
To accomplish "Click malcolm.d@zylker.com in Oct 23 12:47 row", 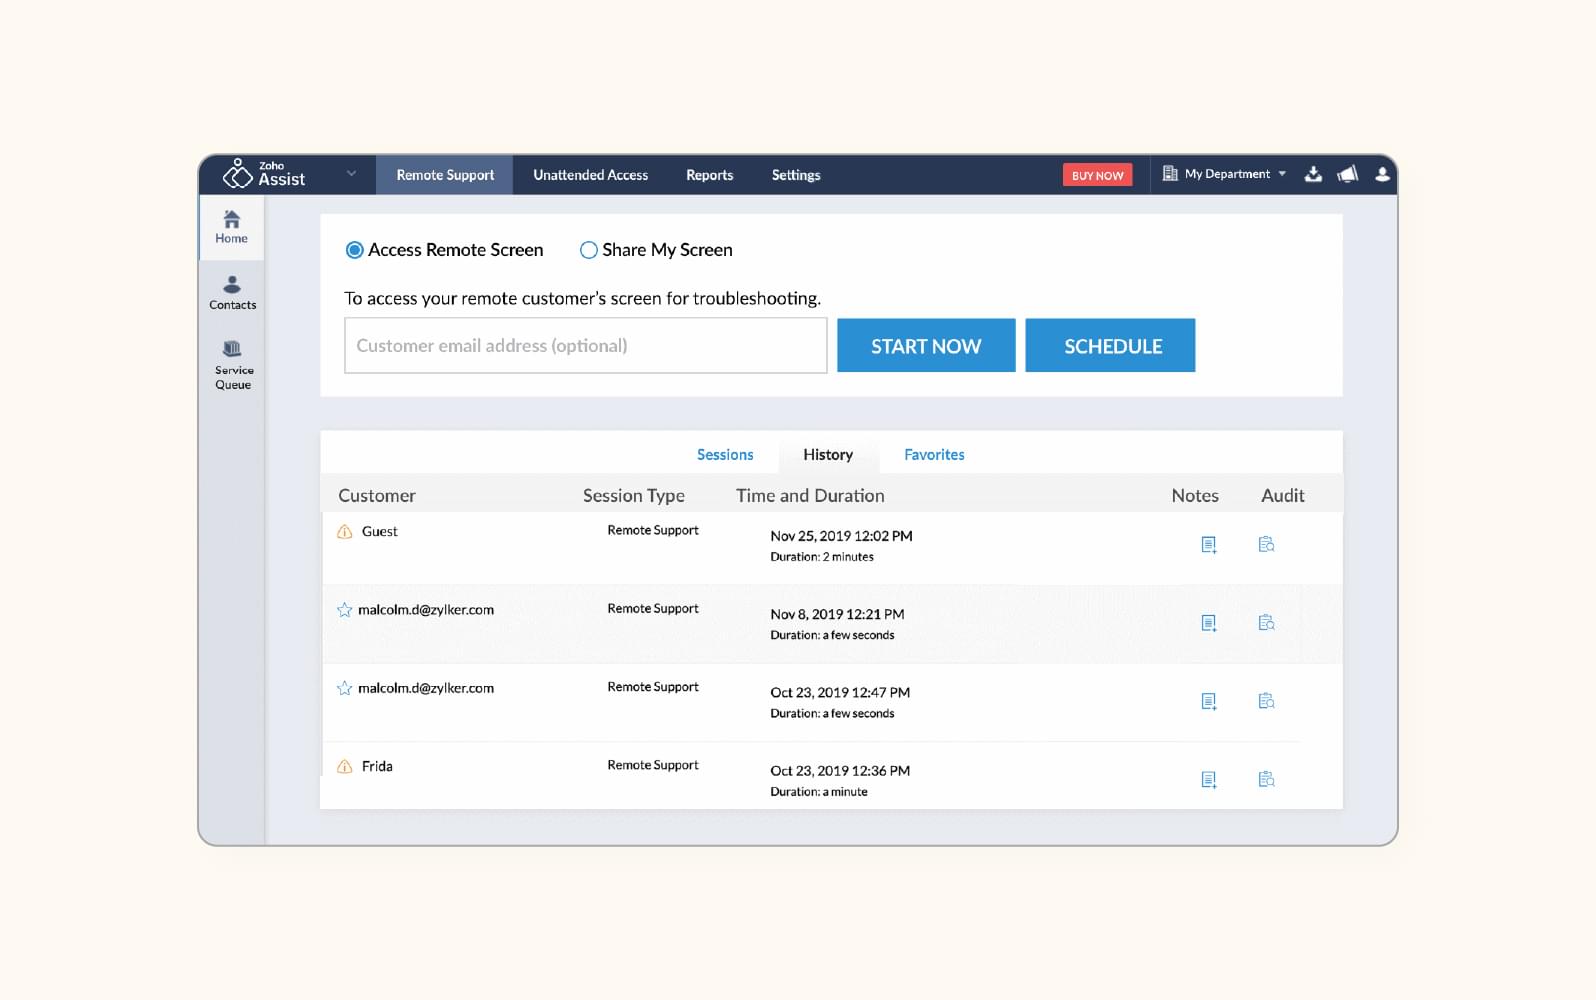I will 426,688.
